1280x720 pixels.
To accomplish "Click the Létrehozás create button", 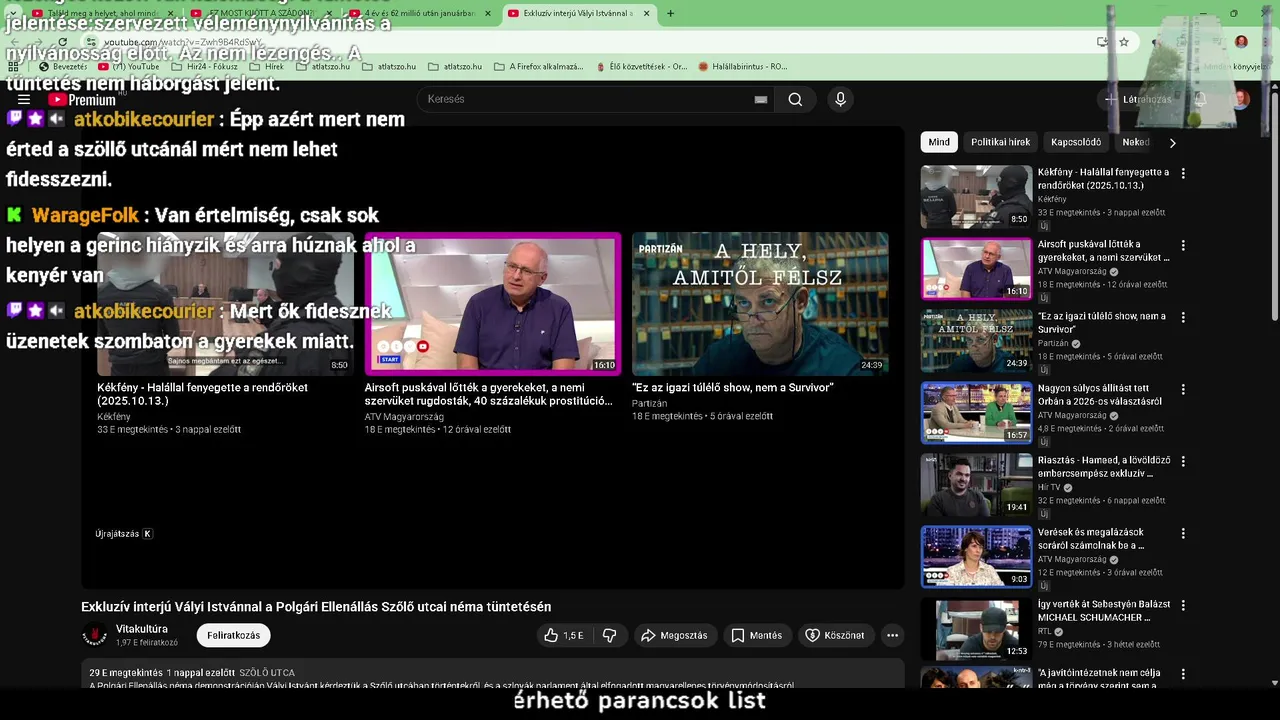I will click(1138, 100).
